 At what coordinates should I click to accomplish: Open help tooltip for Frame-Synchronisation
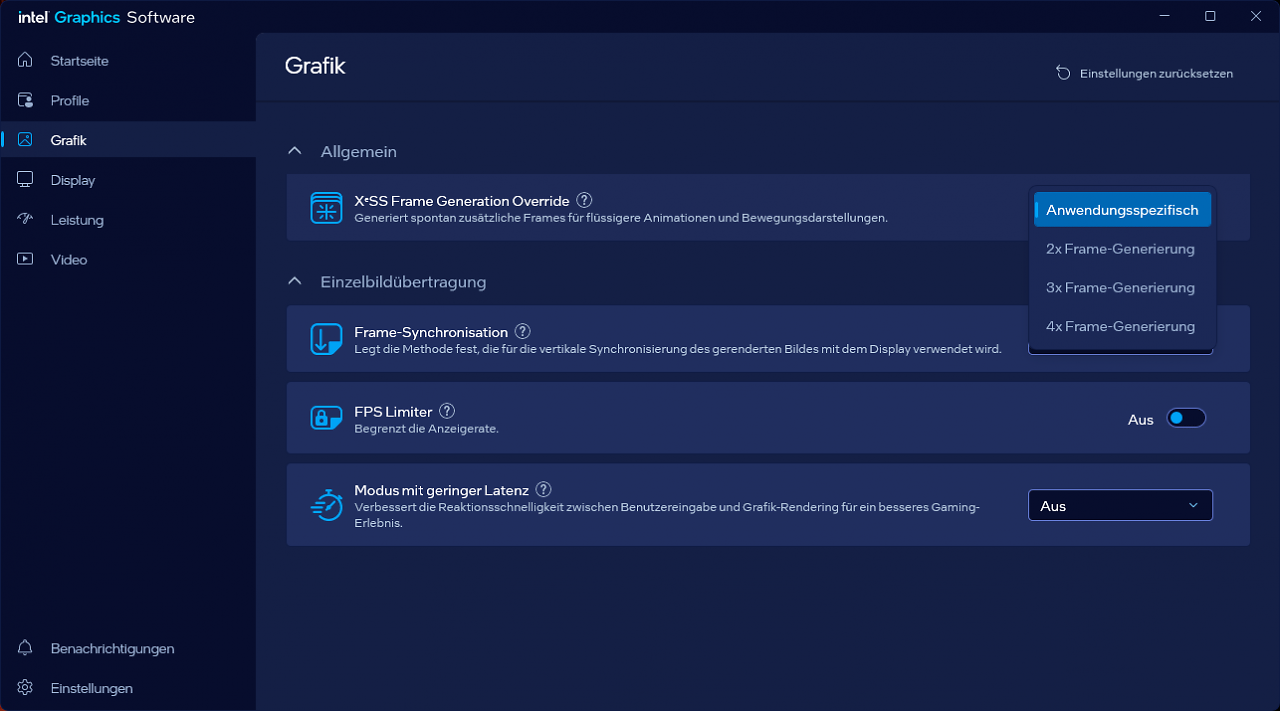pos(523,331)
